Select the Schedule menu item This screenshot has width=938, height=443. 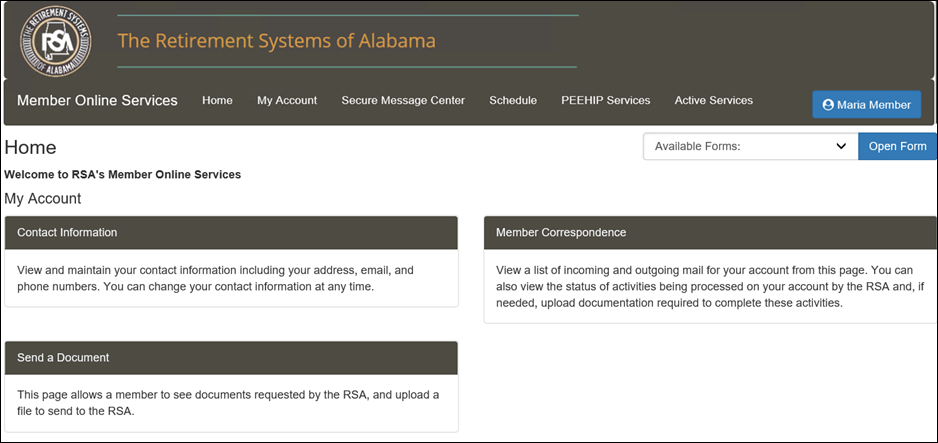pyautogui.click(x=513, y=100)
